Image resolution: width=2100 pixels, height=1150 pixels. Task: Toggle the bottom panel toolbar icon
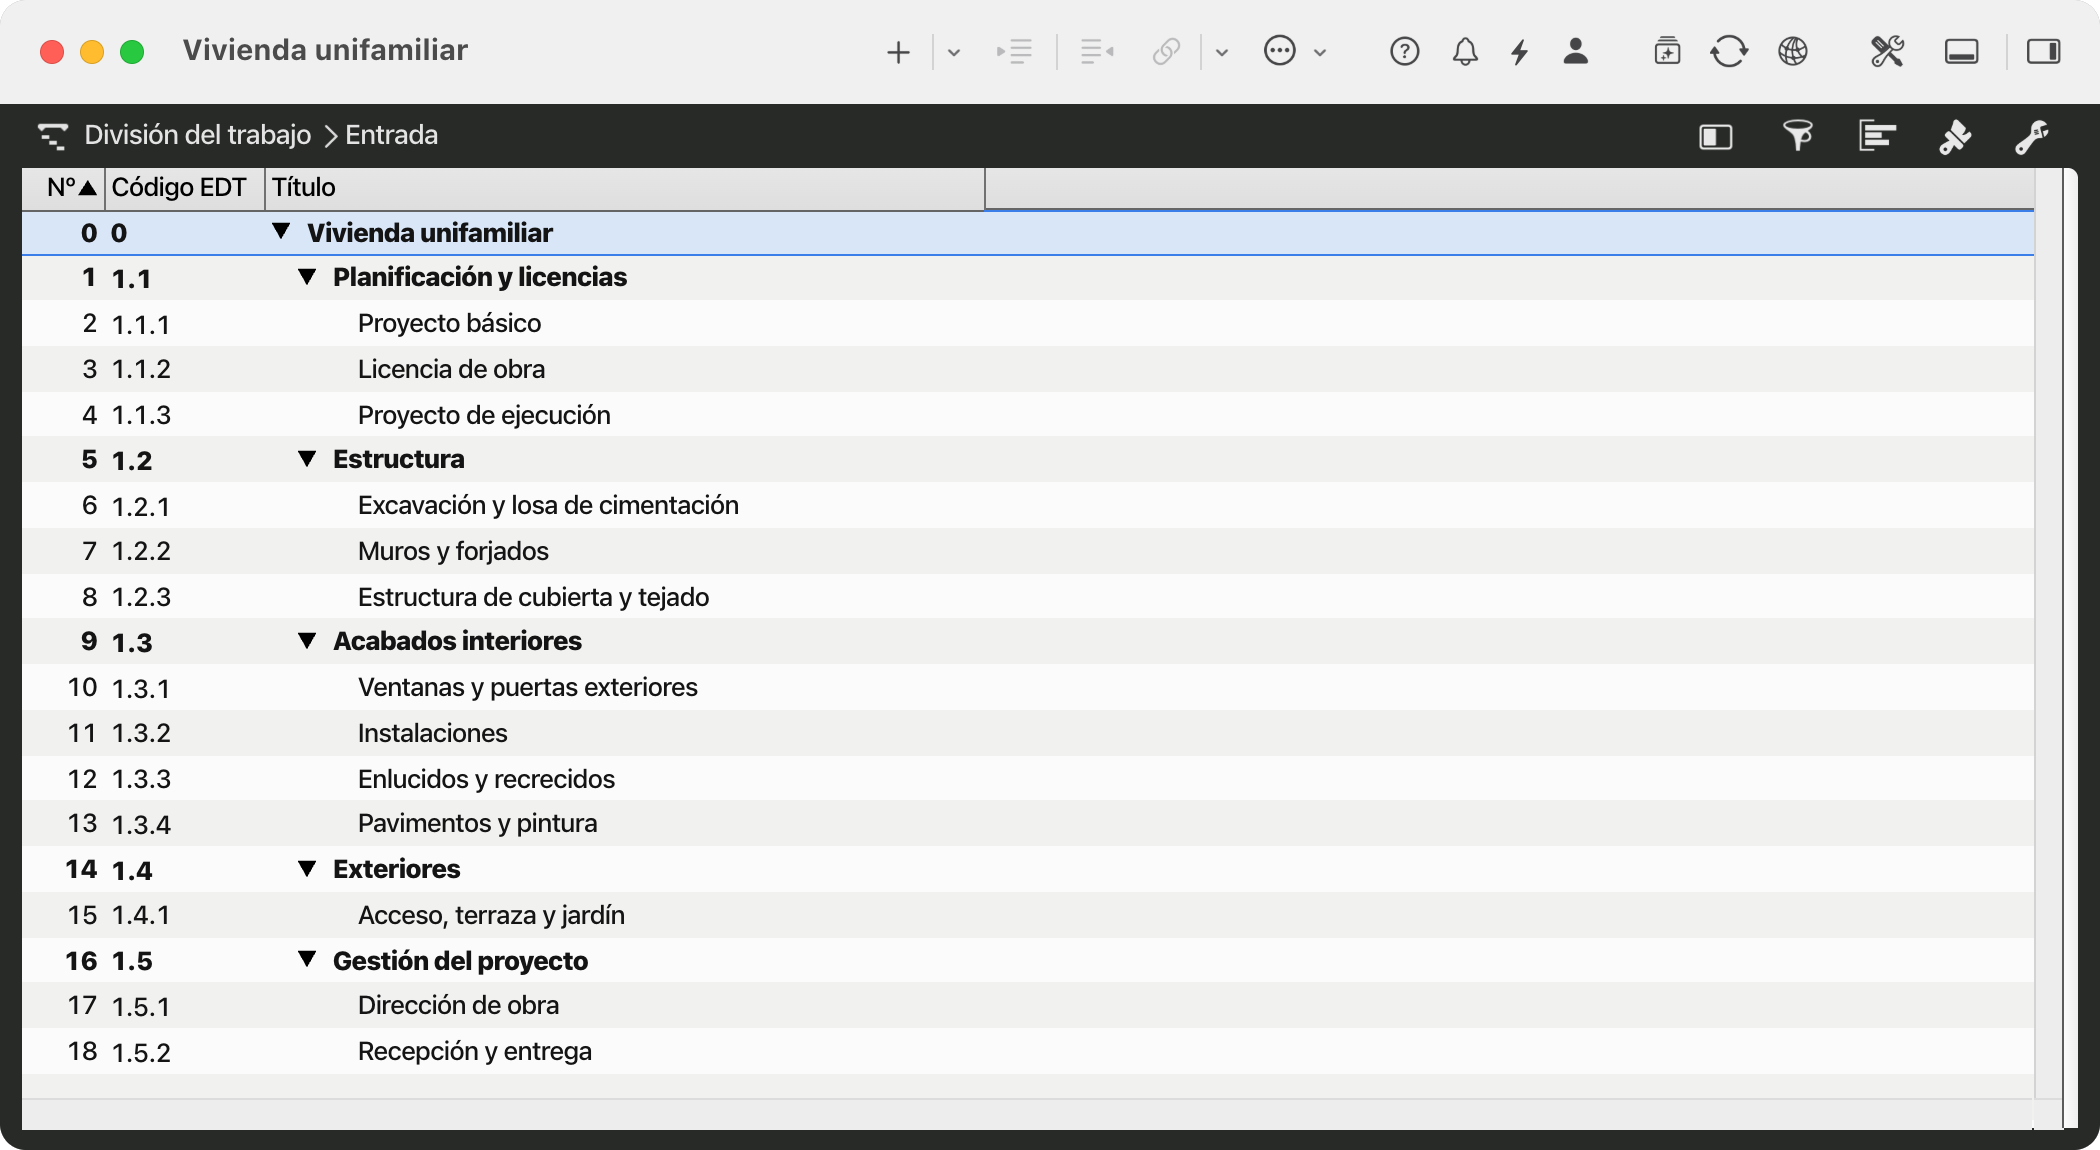coord(1961,51)
